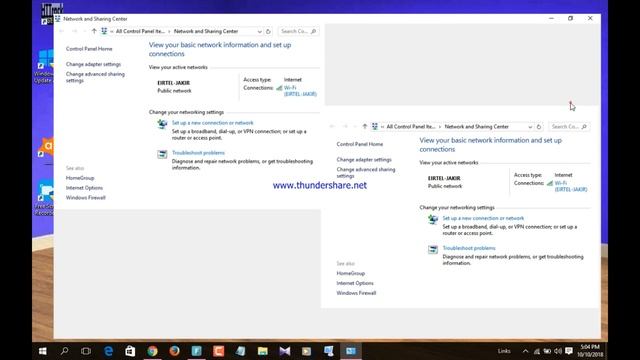Click the chevron after left 'All Control Panel Ite...' breadcrumb

(x=169, y=31)
